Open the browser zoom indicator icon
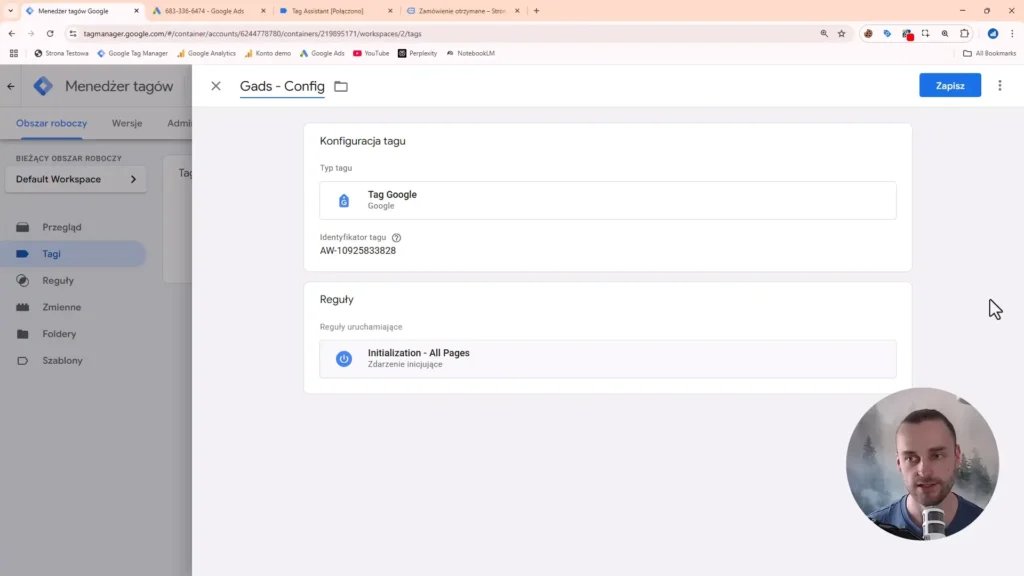 coord(824,33)
